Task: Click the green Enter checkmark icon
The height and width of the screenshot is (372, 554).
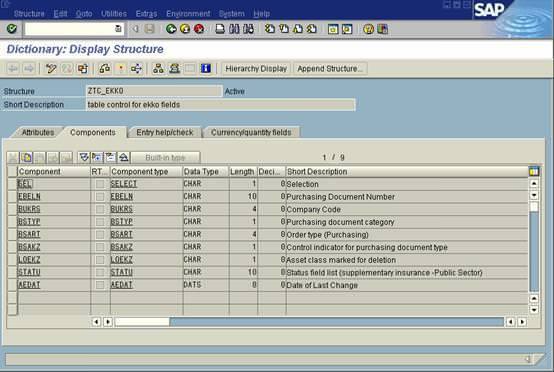Action: [12, 29]
